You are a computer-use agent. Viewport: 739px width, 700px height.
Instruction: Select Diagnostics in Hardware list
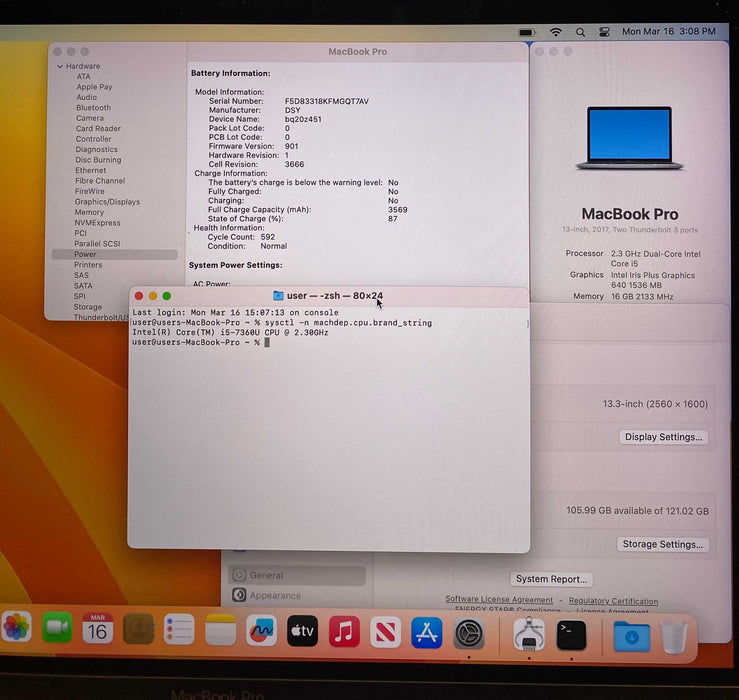click(97, 149)
